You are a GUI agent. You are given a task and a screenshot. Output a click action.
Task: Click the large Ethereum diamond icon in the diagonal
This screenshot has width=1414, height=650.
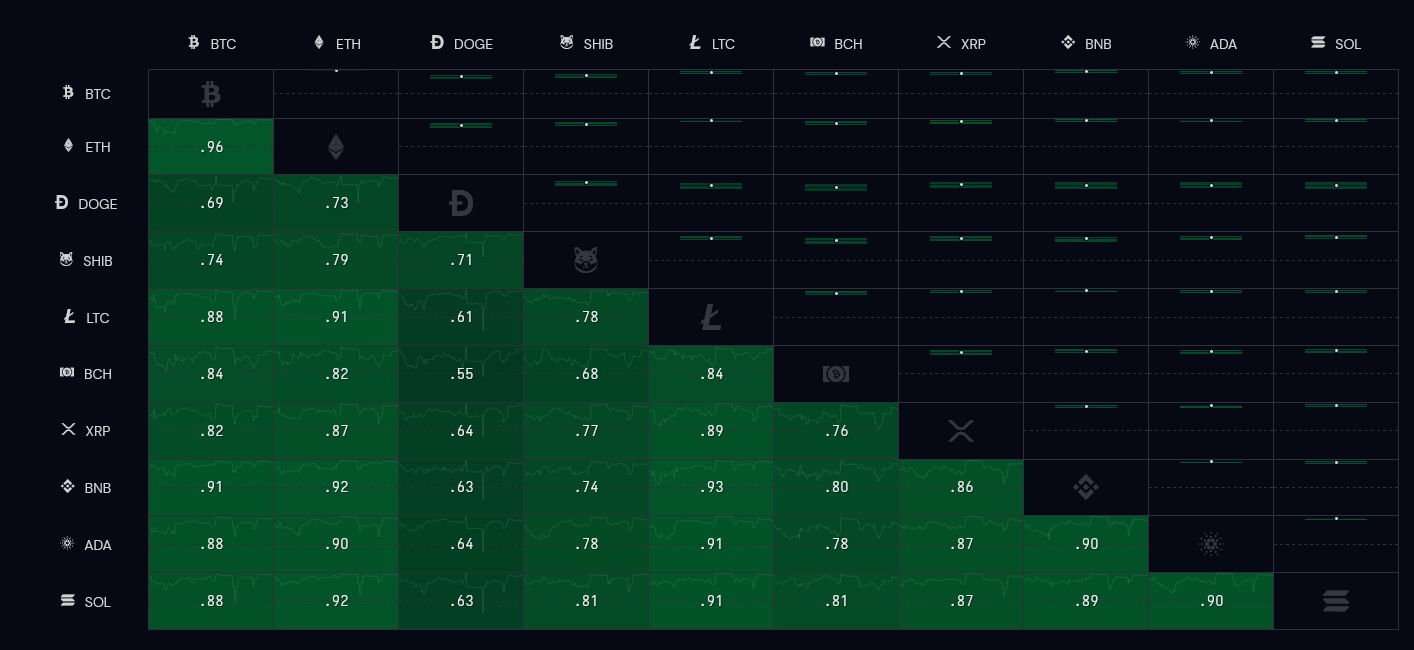point(336,147)
